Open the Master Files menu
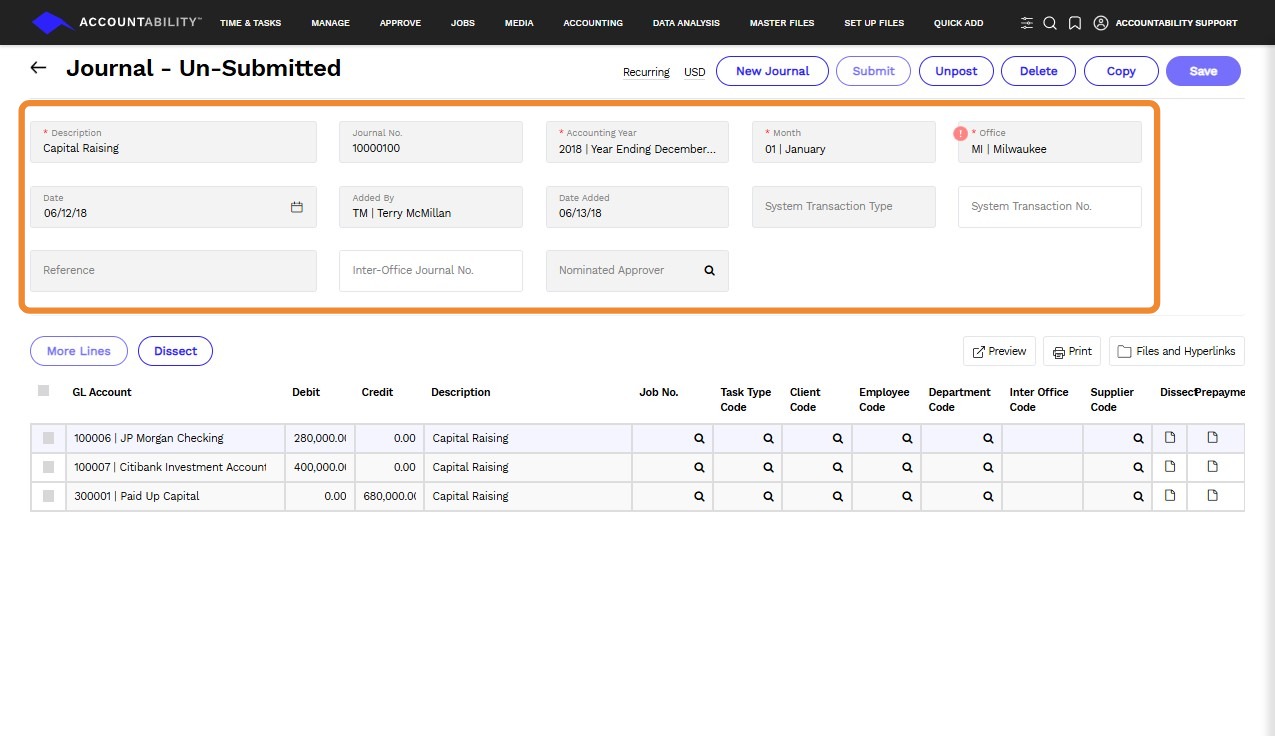This screenshot has height=736, width=1275. (x=782, y=23)
